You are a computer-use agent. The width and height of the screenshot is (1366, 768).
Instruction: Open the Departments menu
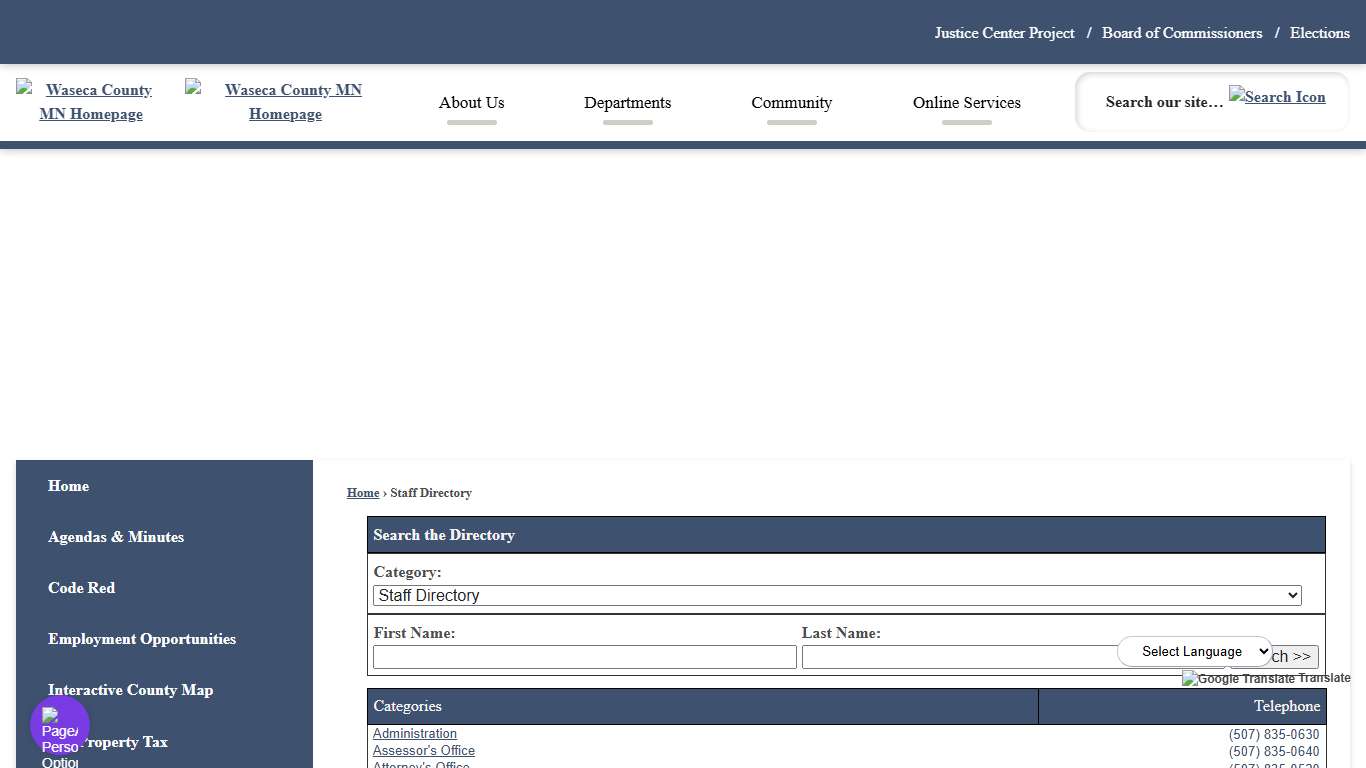[627, 103]
